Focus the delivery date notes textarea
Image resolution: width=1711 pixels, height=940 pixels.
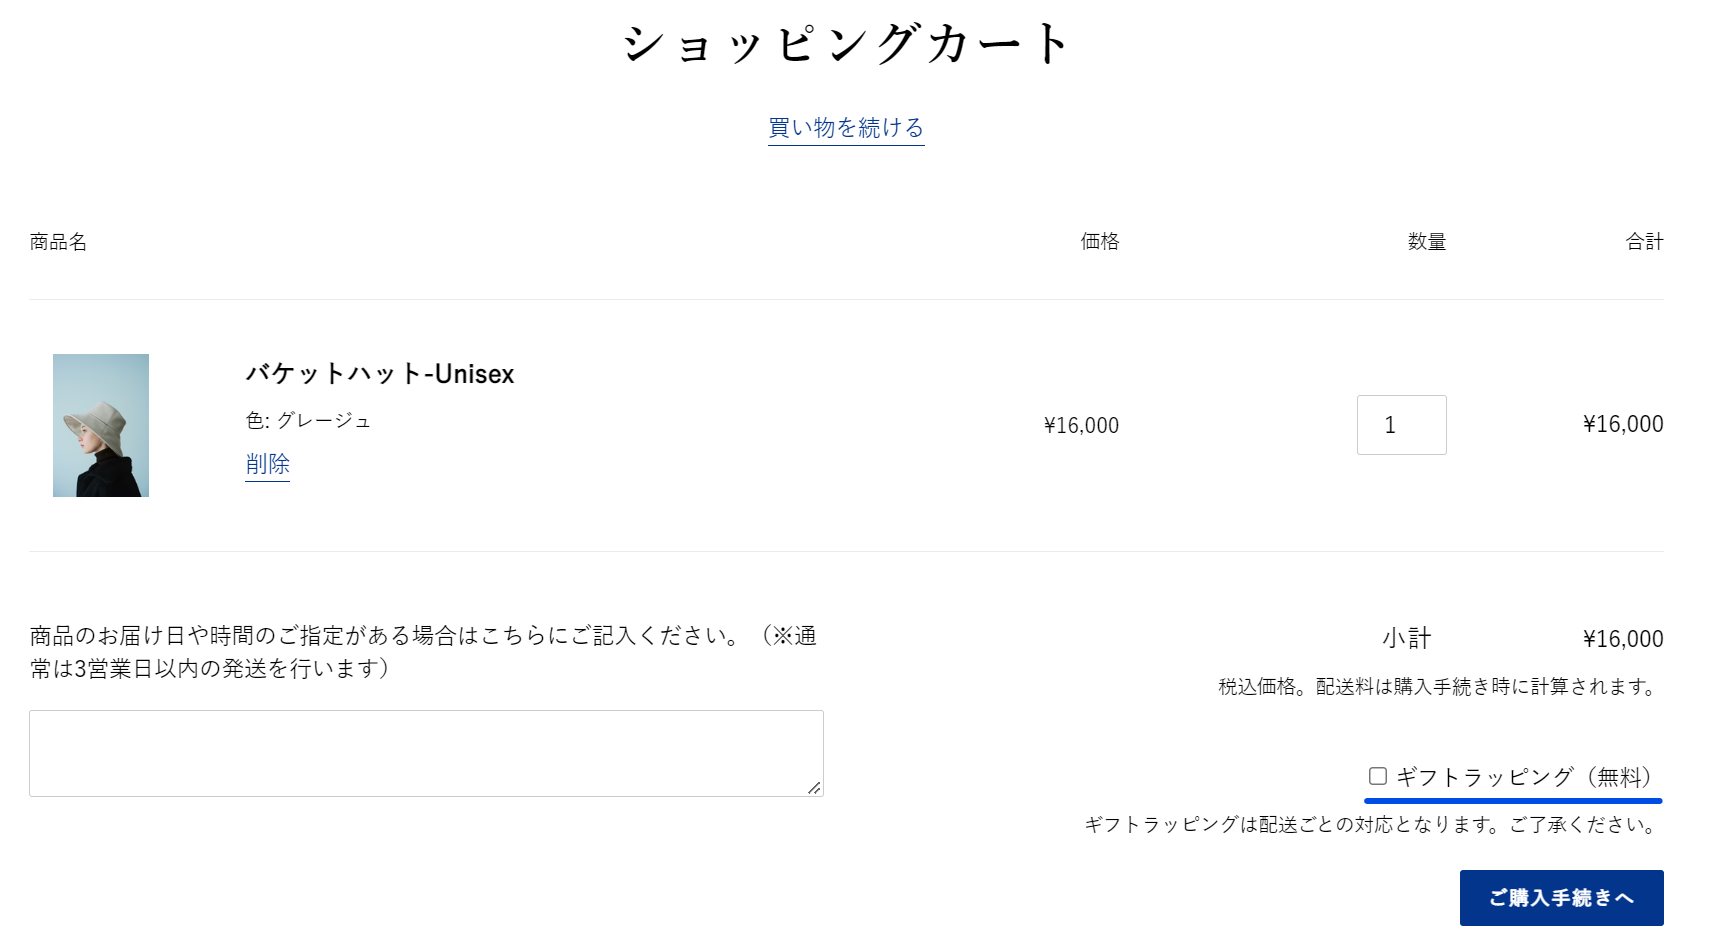(x=426, y=753)
